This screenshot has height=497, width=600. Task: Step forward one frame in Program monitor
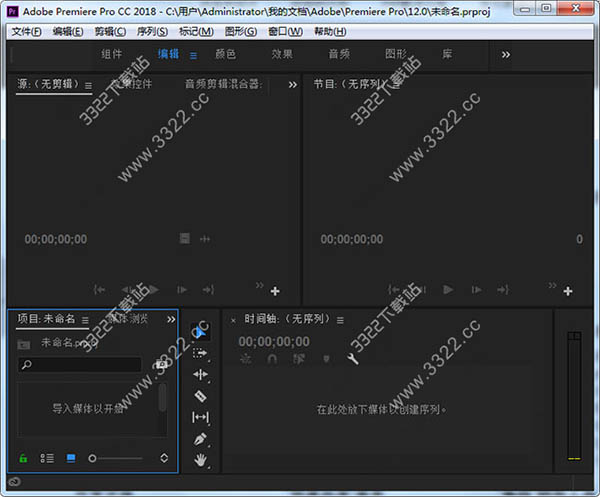point(477,290)
